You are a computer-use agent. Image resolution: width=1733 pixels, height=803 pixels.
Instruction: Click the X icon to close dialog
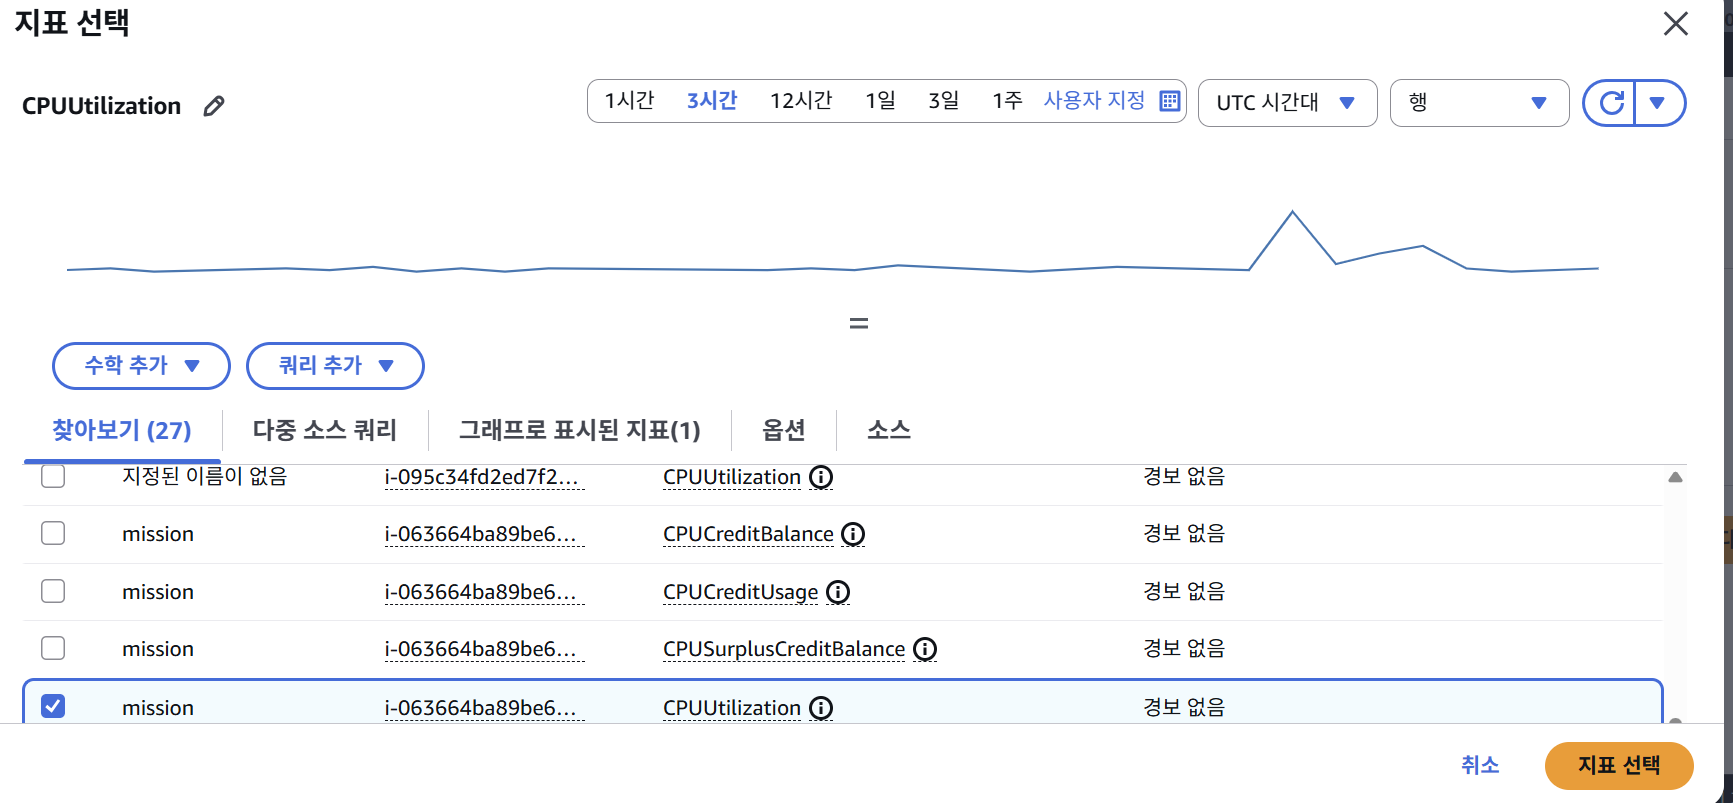(1675, 24)
